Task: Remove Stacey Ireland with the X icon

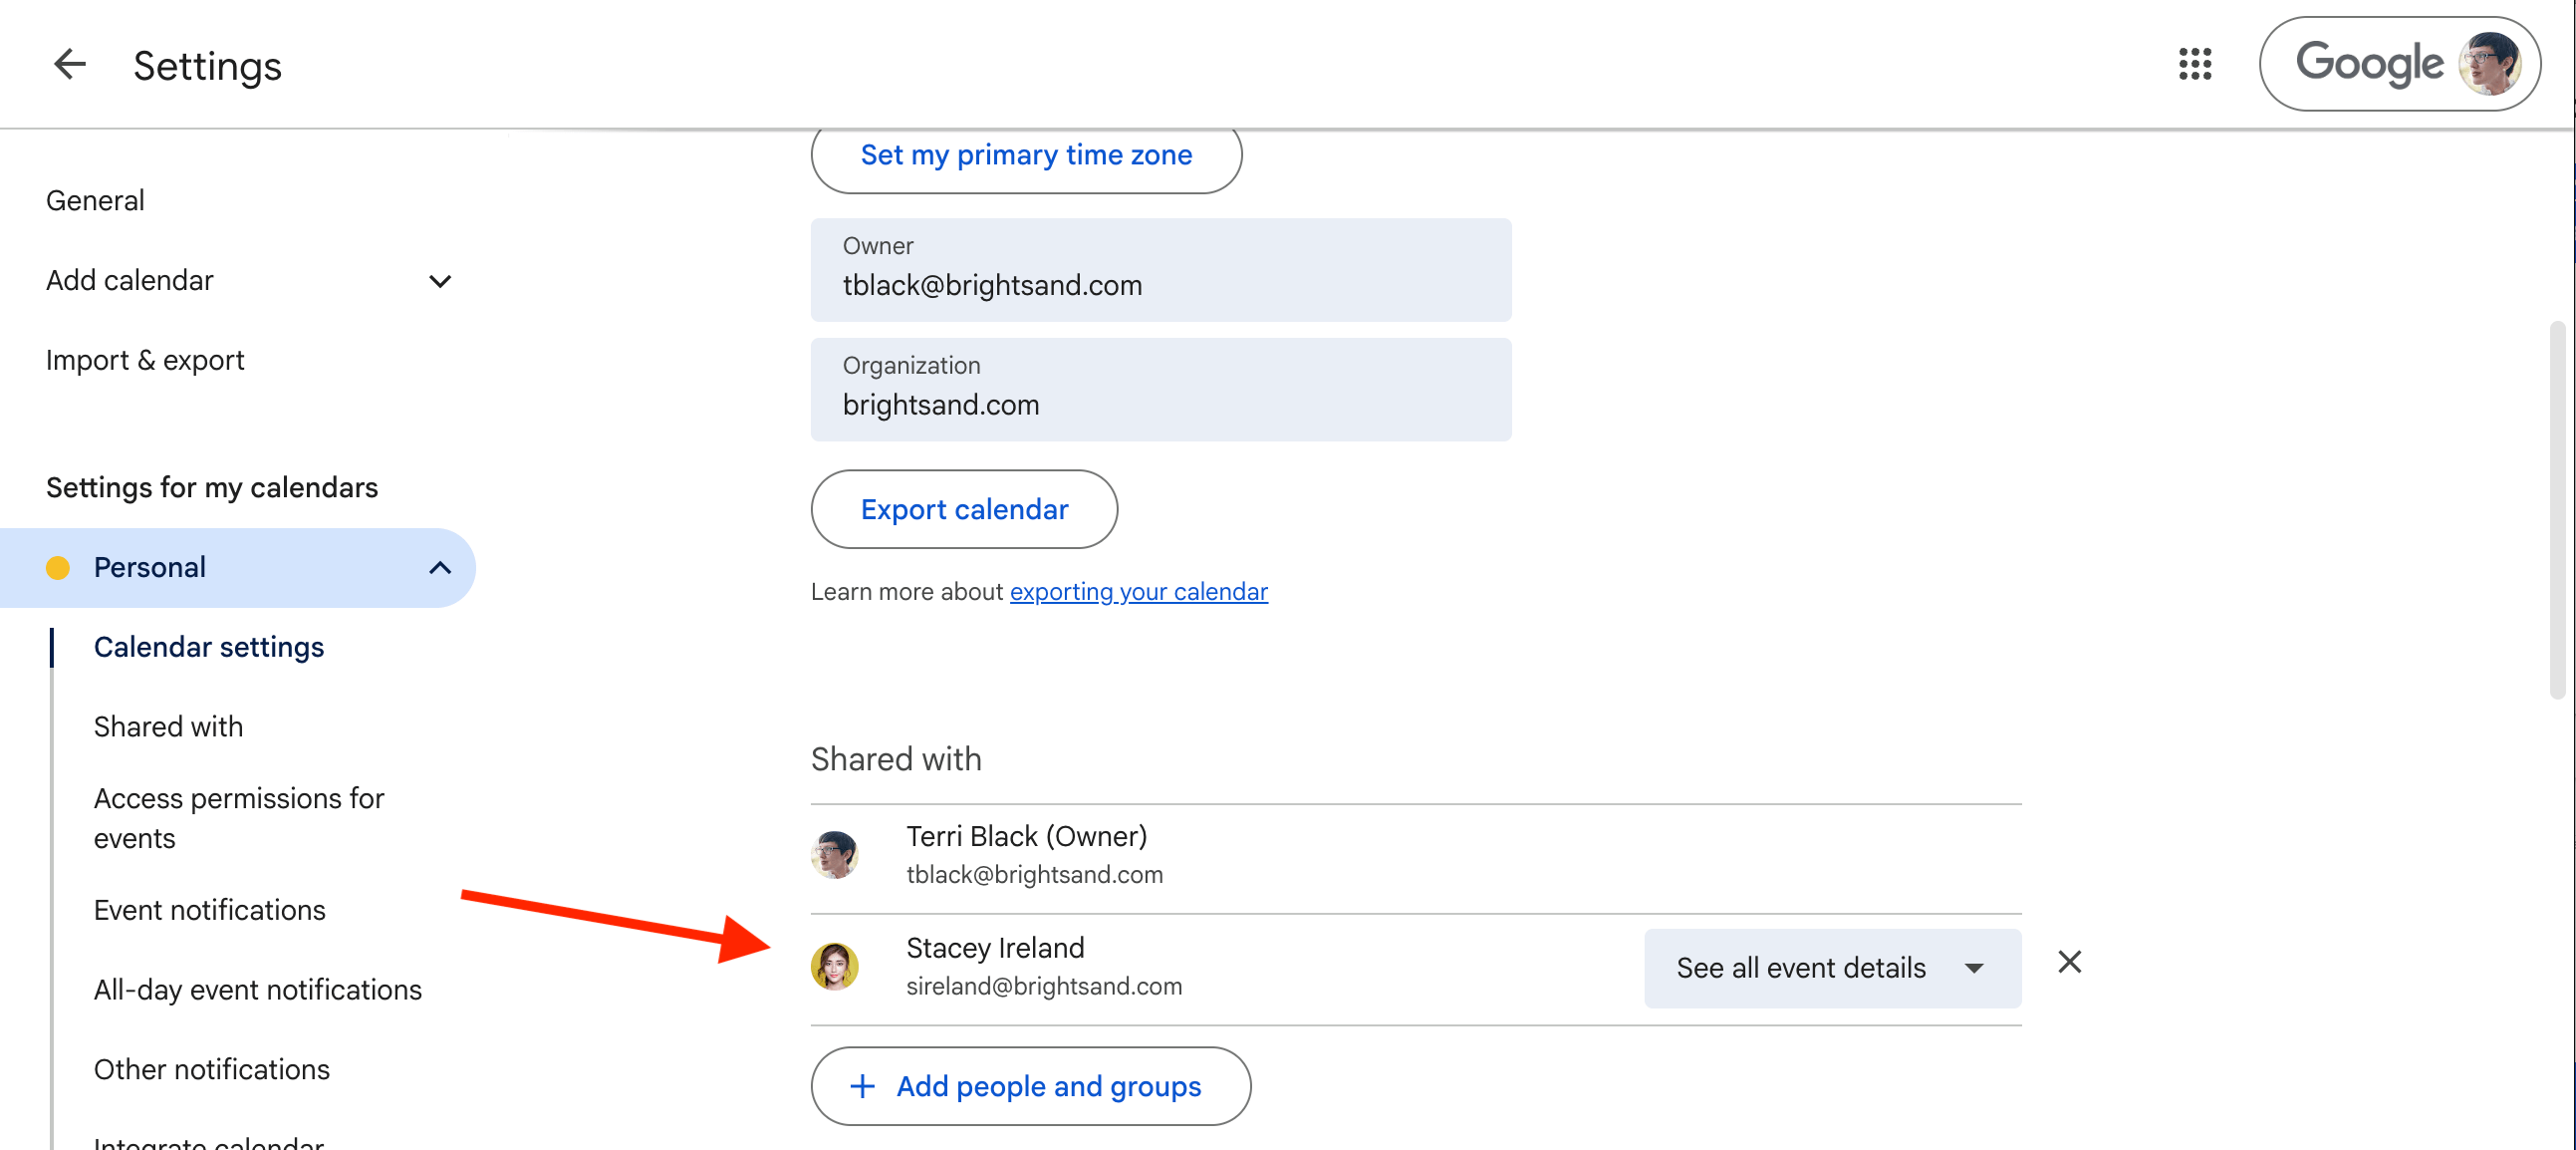Action: tap(2069, 962)
